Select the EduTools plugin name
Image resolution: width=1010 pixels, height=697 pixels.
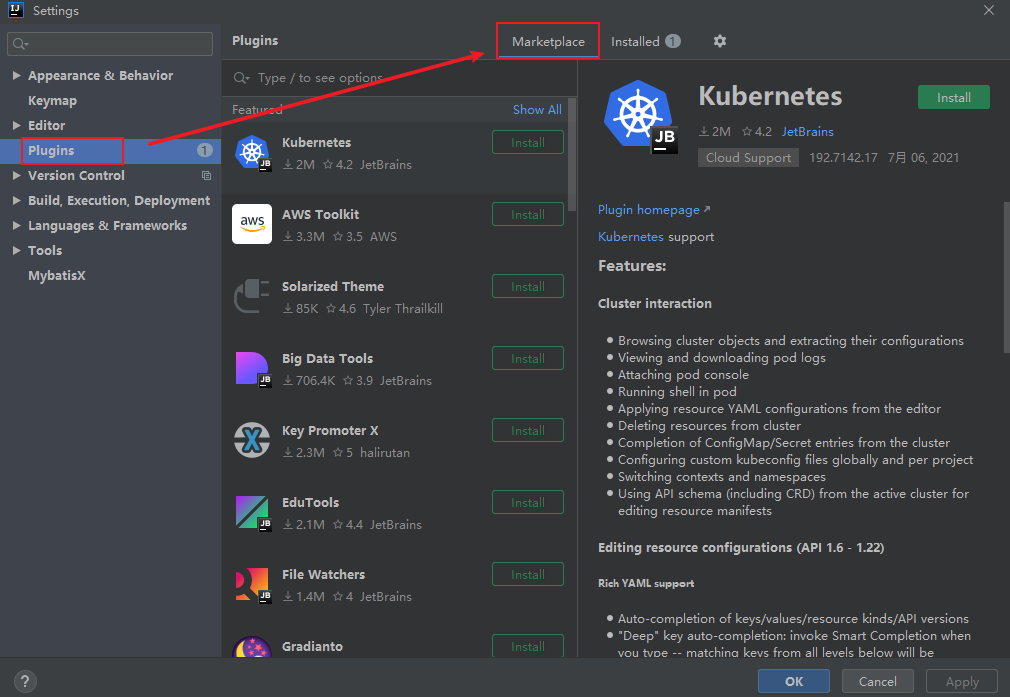(310, 502)
